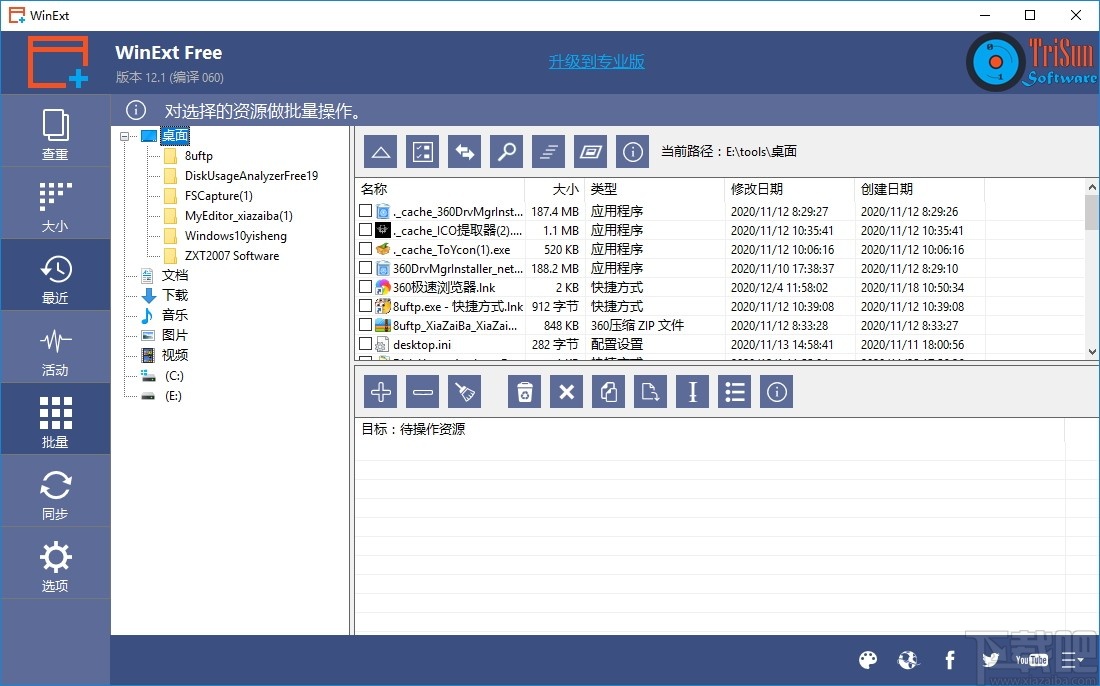Open the list view icon in lower toolbar
The width and height of the screenshot is (1100, 686).
pyautogui.click(x=734, y=391)
